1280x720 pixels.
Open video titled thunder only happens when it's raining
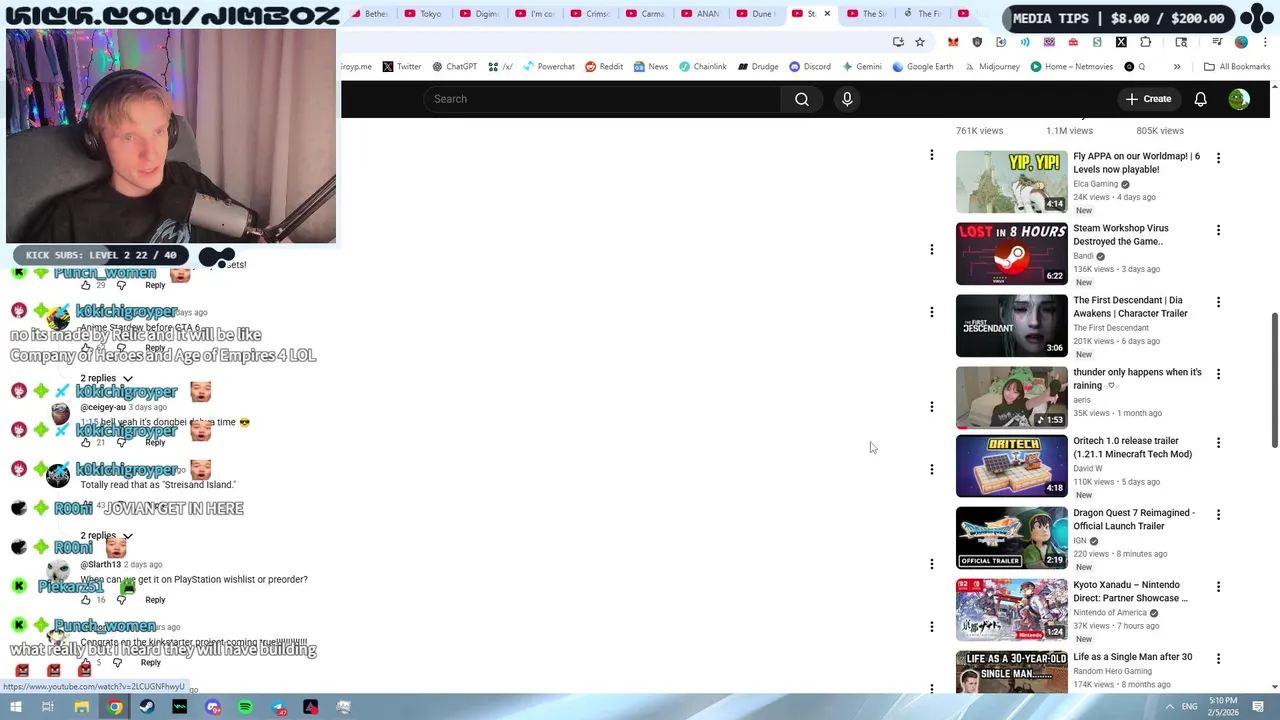(x=1137, y=379)
